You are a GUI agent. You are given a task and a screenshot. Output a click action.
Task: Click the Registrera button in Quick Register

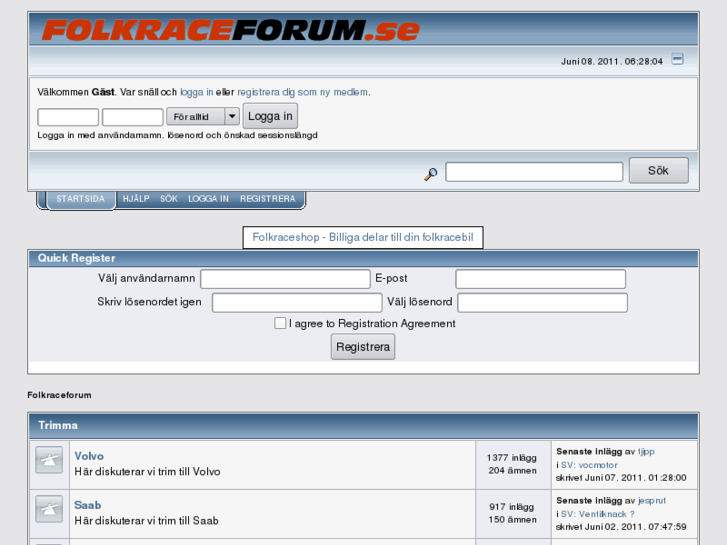pos(363,347)
